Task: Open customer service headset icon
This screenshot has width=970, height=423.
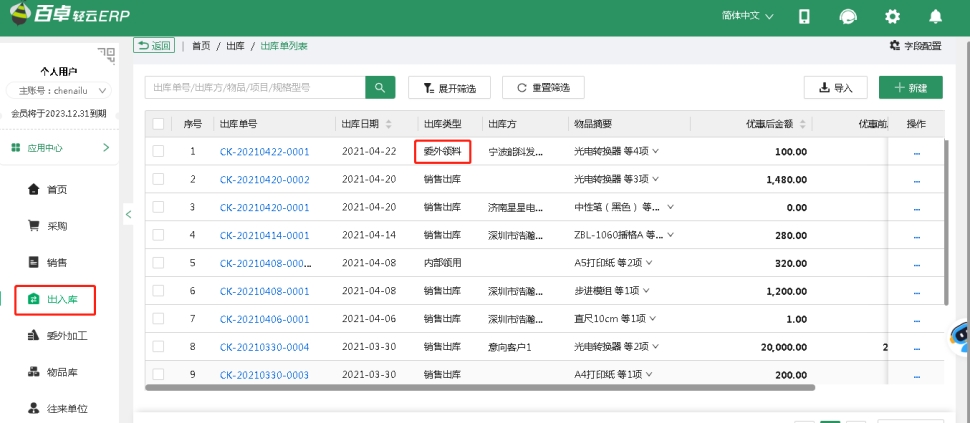Action: 848,17
